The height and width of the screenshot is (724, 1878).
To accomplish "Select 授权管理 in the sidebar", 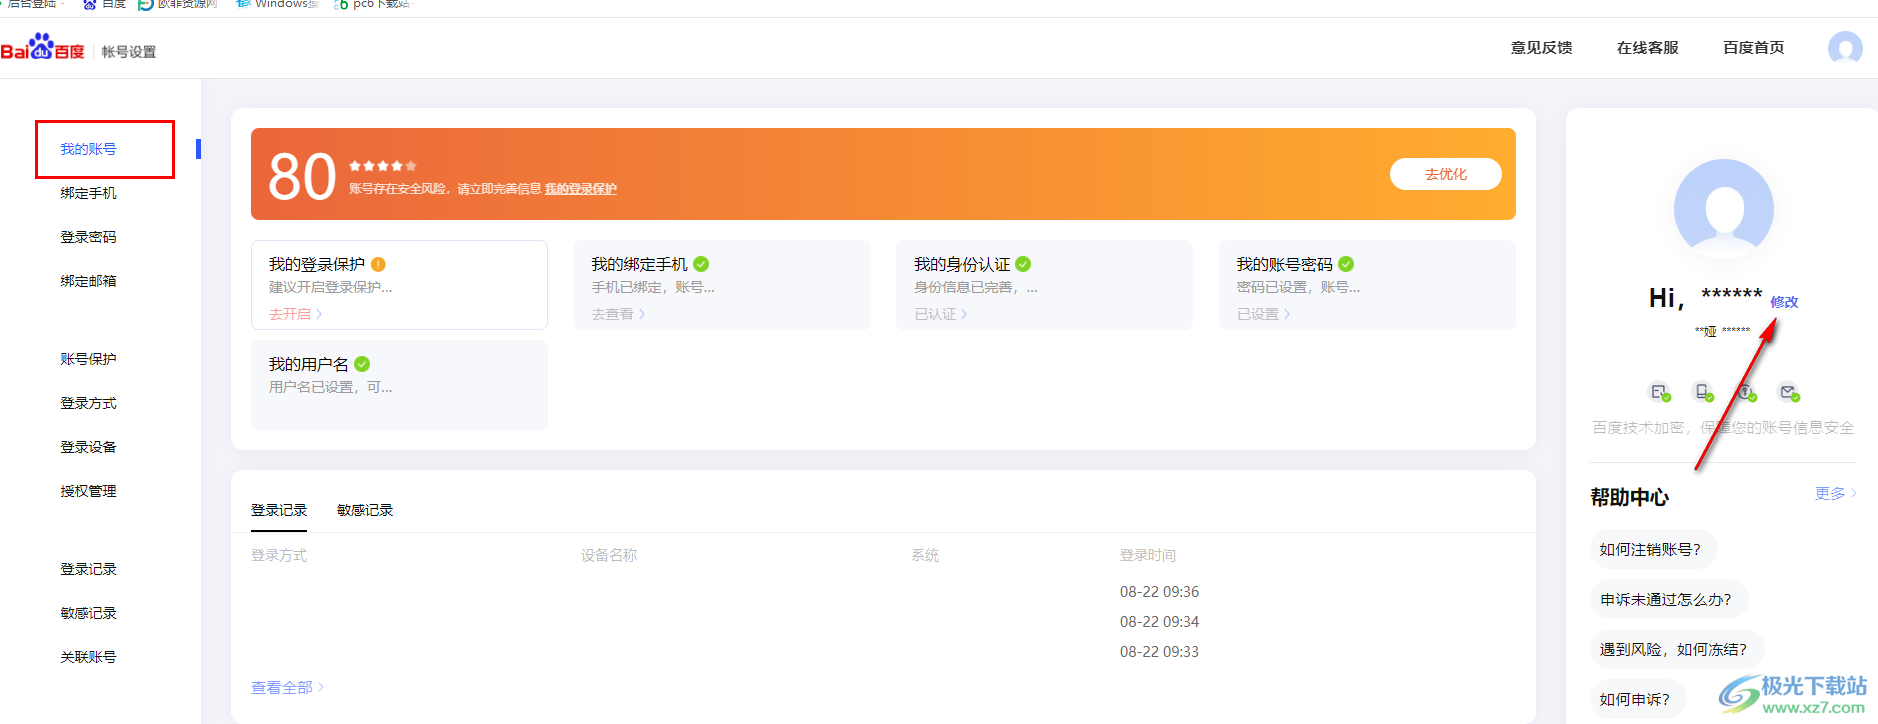I will [x=88, y=491].
